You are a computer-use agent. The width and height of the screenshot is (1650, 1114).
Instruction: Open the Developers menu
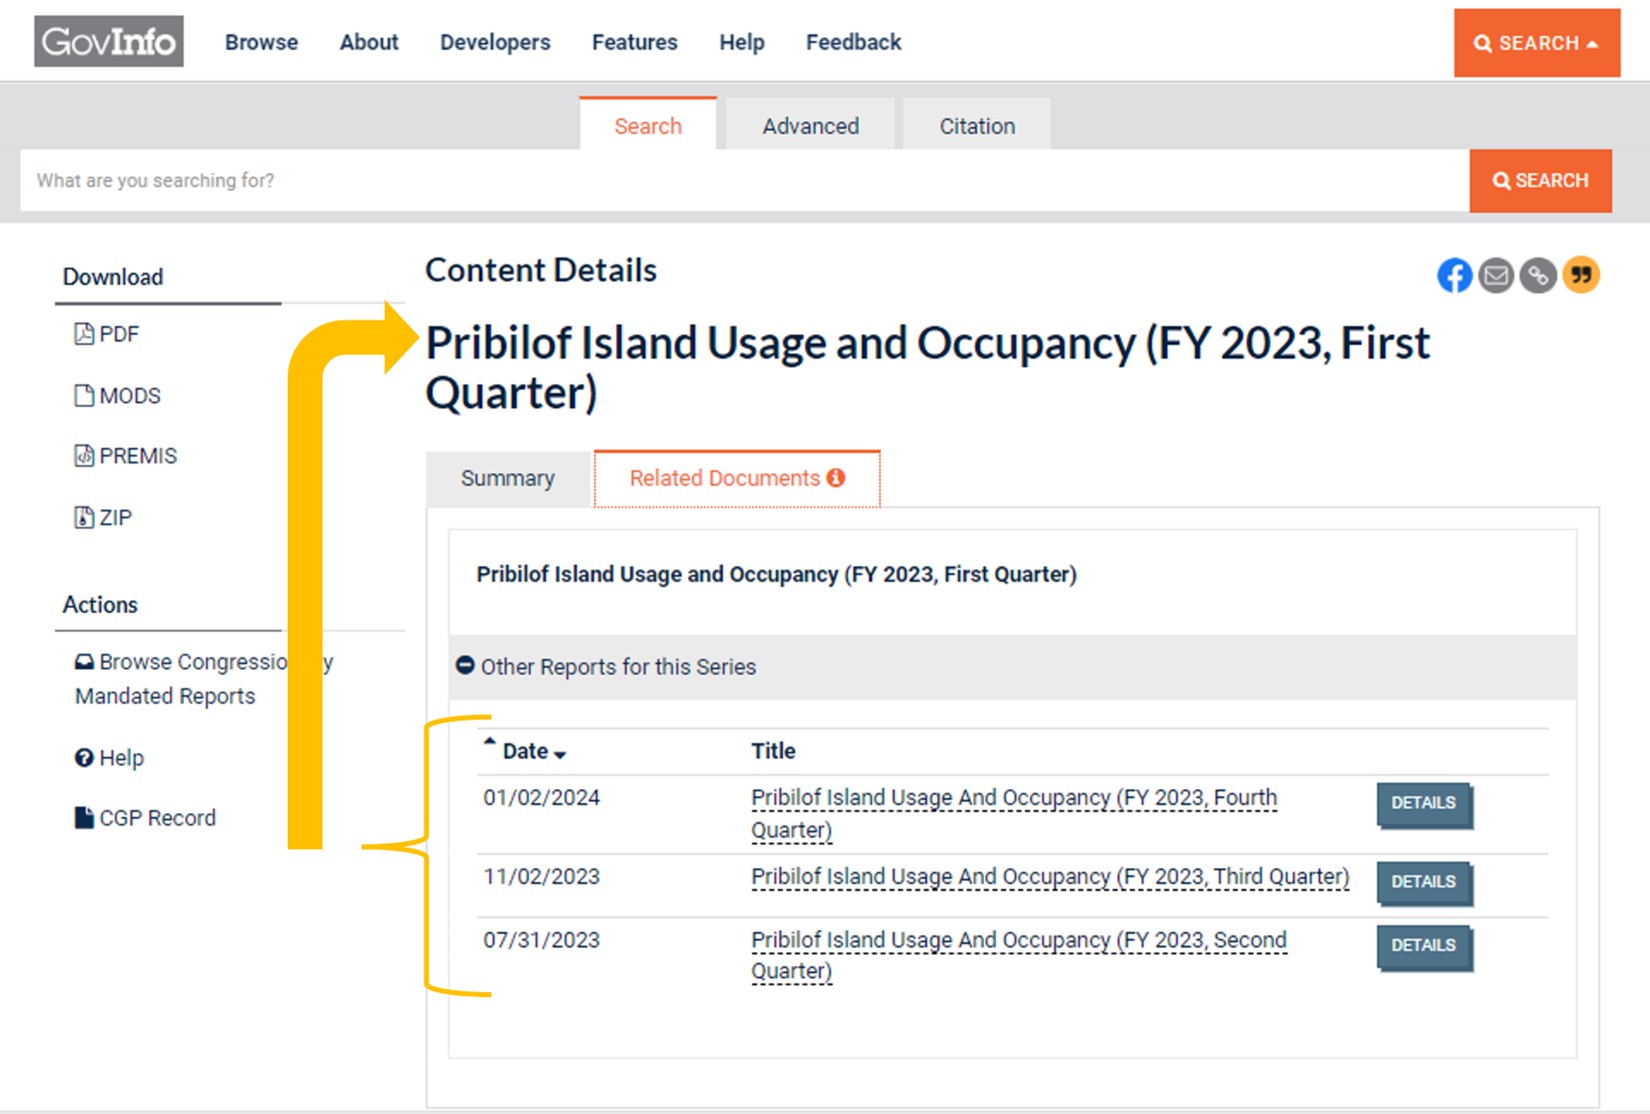[494, 42]
